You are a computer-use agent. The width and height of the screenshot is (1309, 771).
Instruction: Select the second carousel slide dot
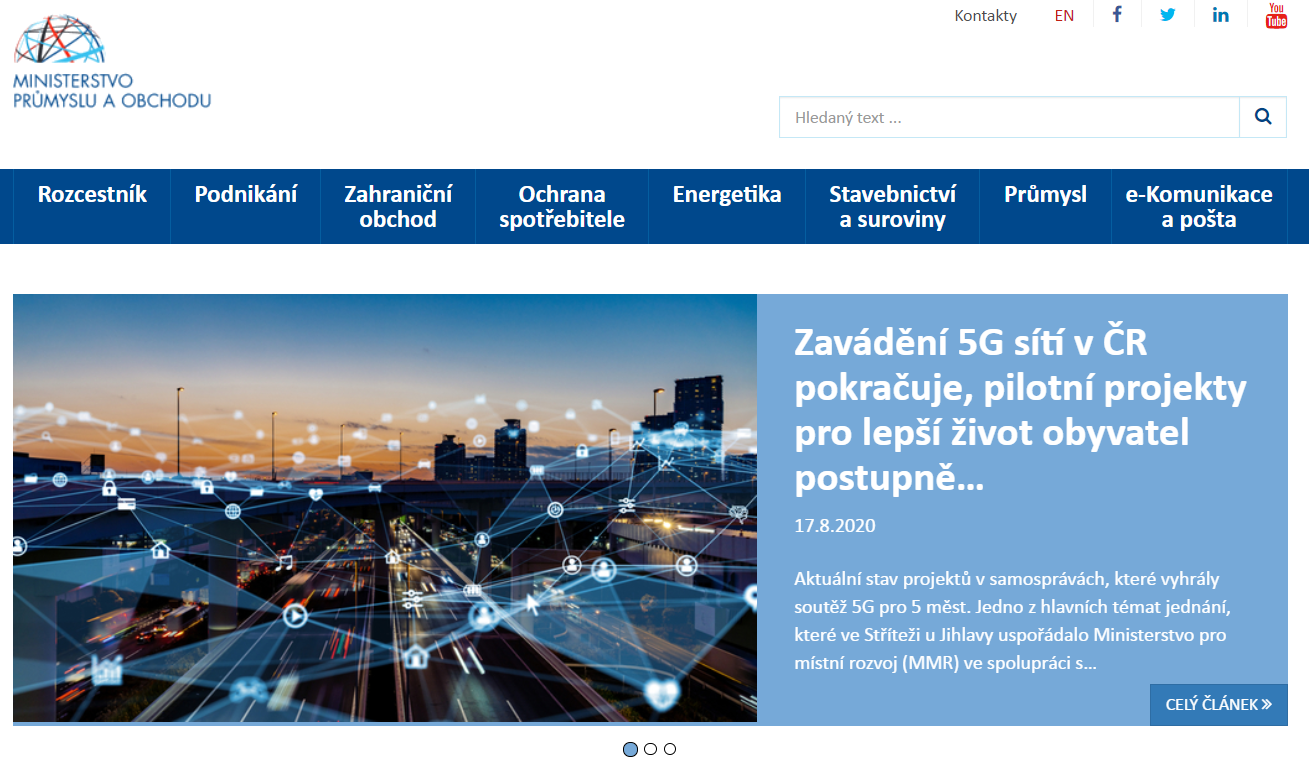pos(650,749)
